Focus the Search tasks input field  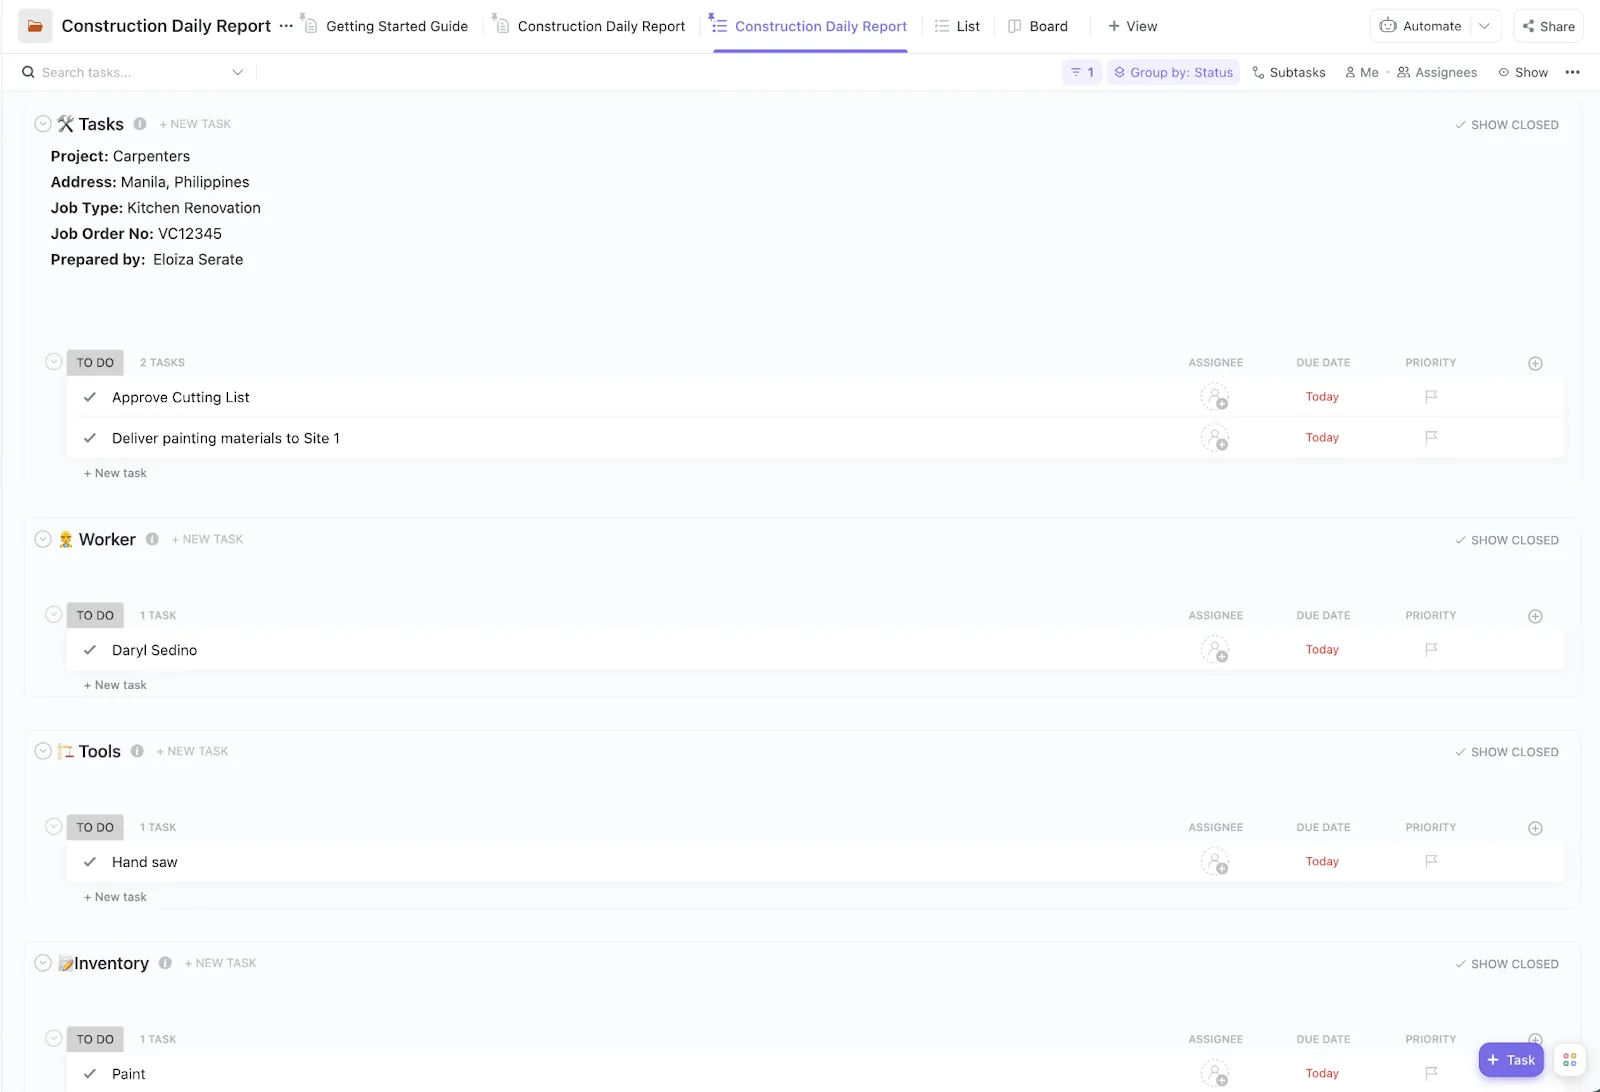(x=130, y=72)
